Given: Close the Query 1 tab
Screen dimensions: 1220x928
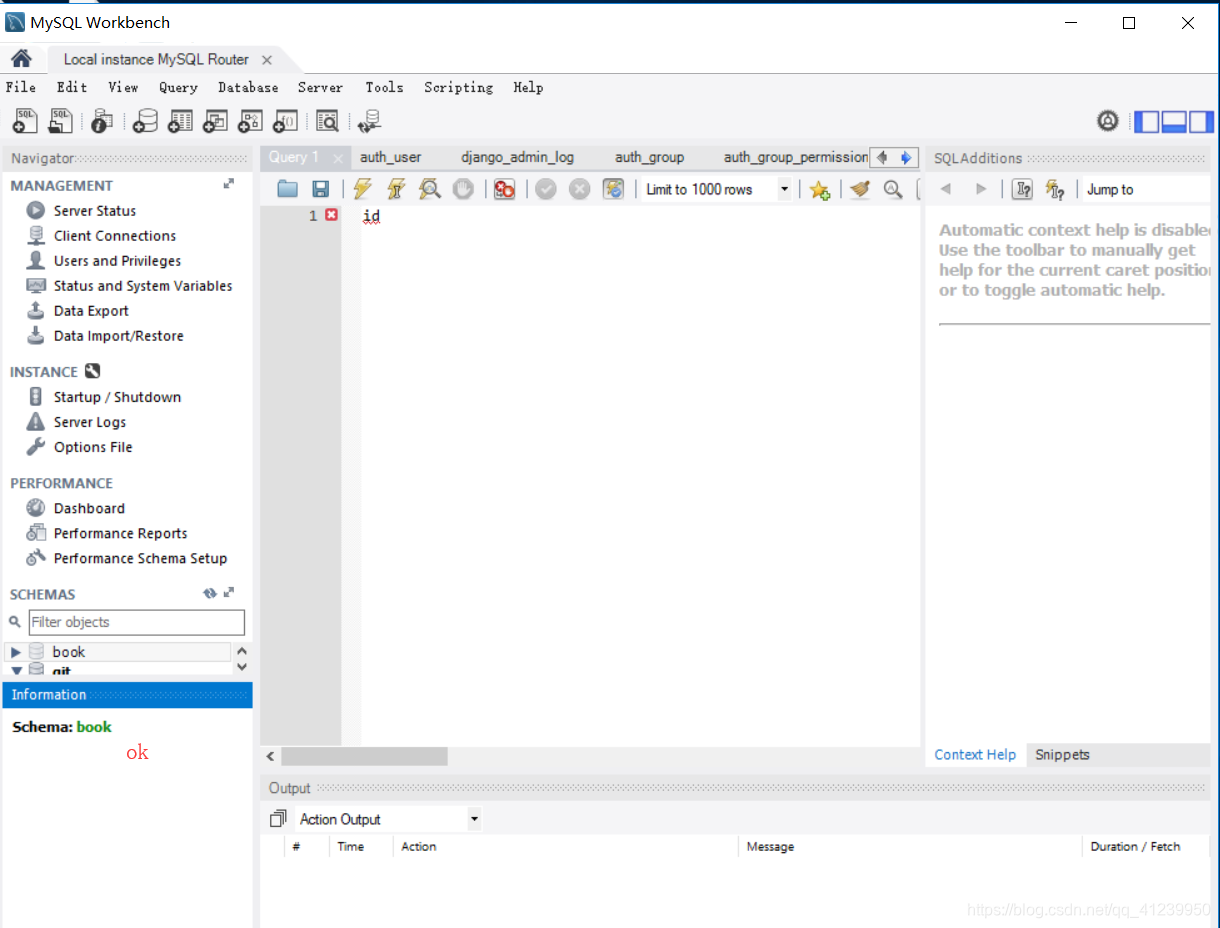Looking at the screenshot, I should 338,158.
